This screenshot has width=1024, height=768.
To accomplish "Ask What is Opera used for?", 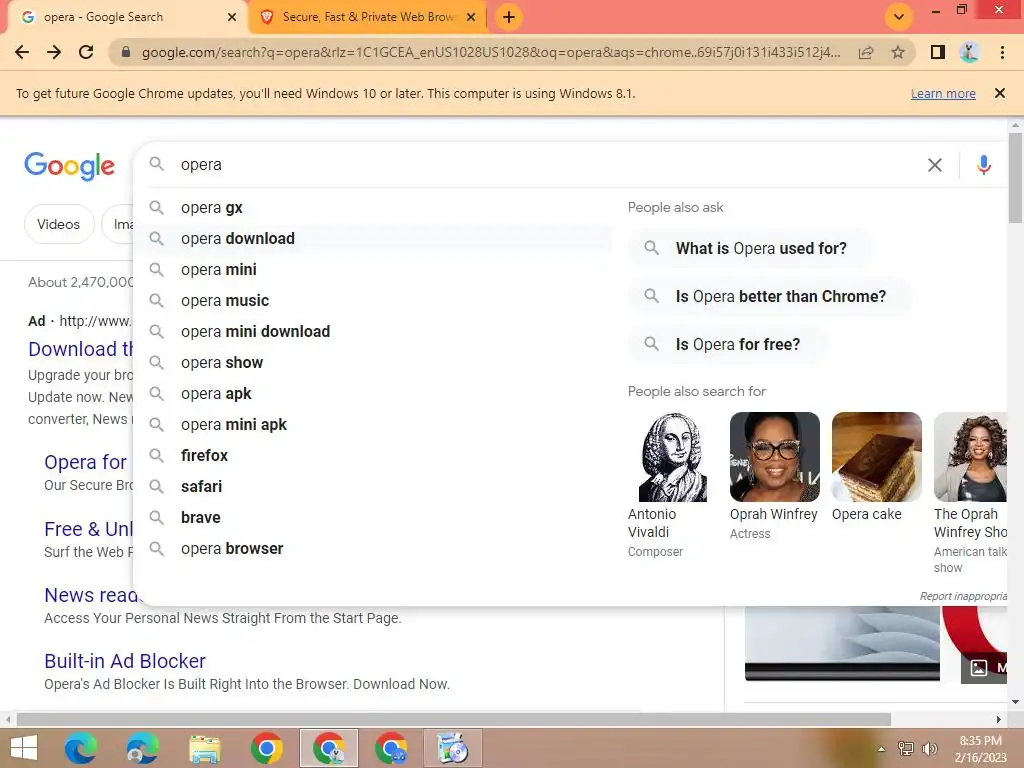I will [x=750, y=248].
